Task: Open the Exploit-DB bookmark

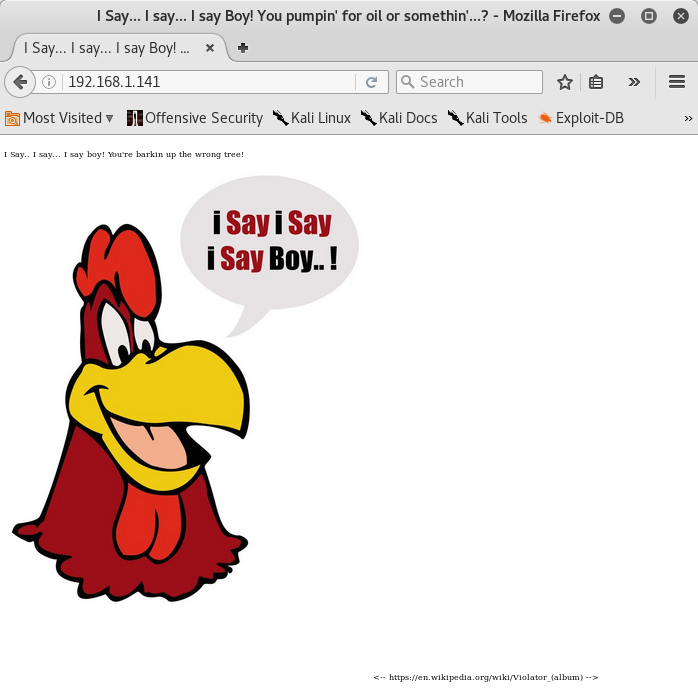Action: point(581,118)
